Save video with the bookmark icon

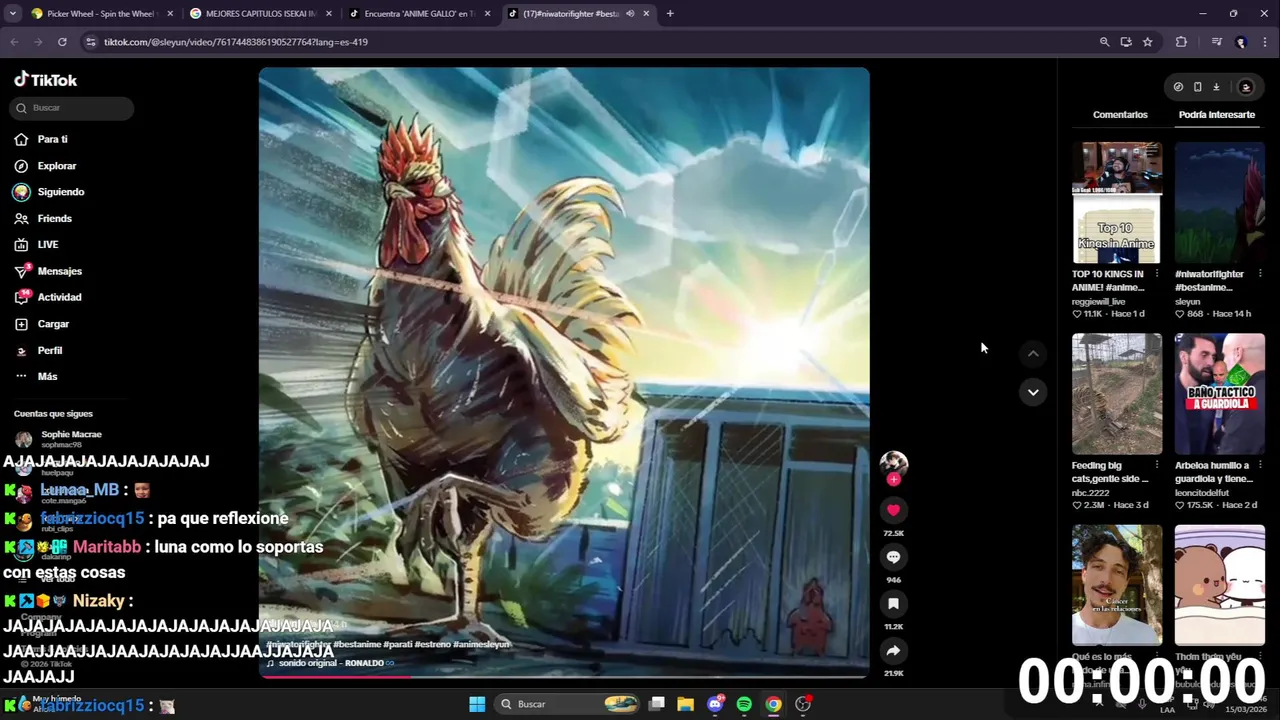tap(894, 604)
